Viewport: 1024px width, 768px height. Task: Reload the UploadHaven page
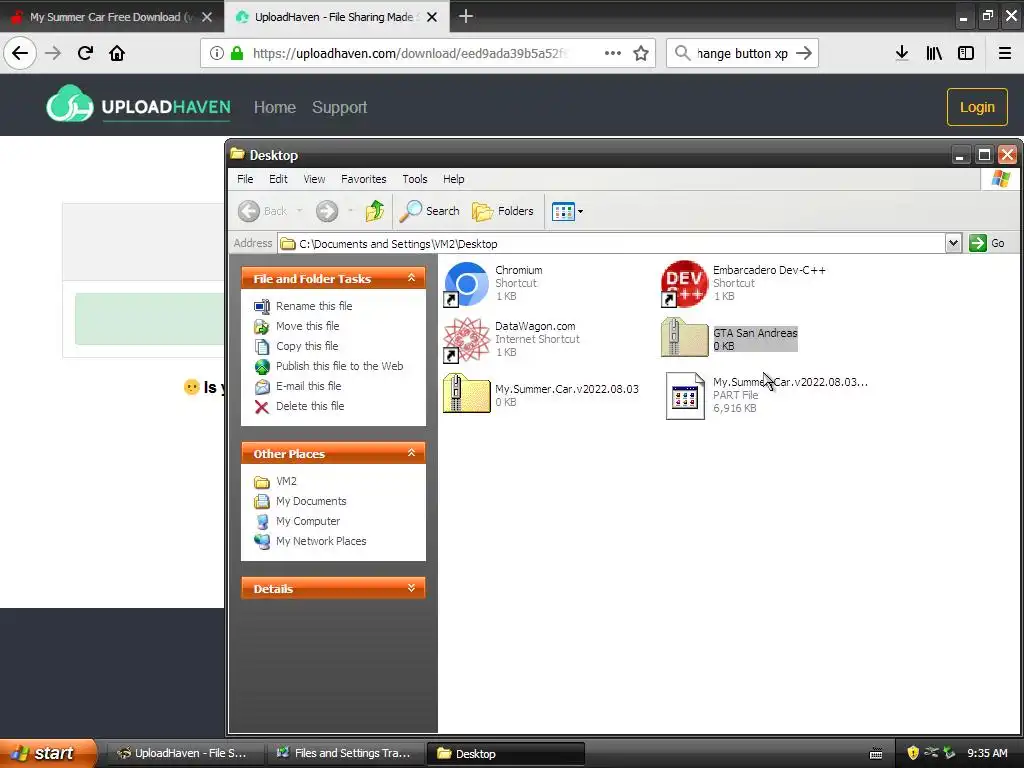(x=85, y=53)
